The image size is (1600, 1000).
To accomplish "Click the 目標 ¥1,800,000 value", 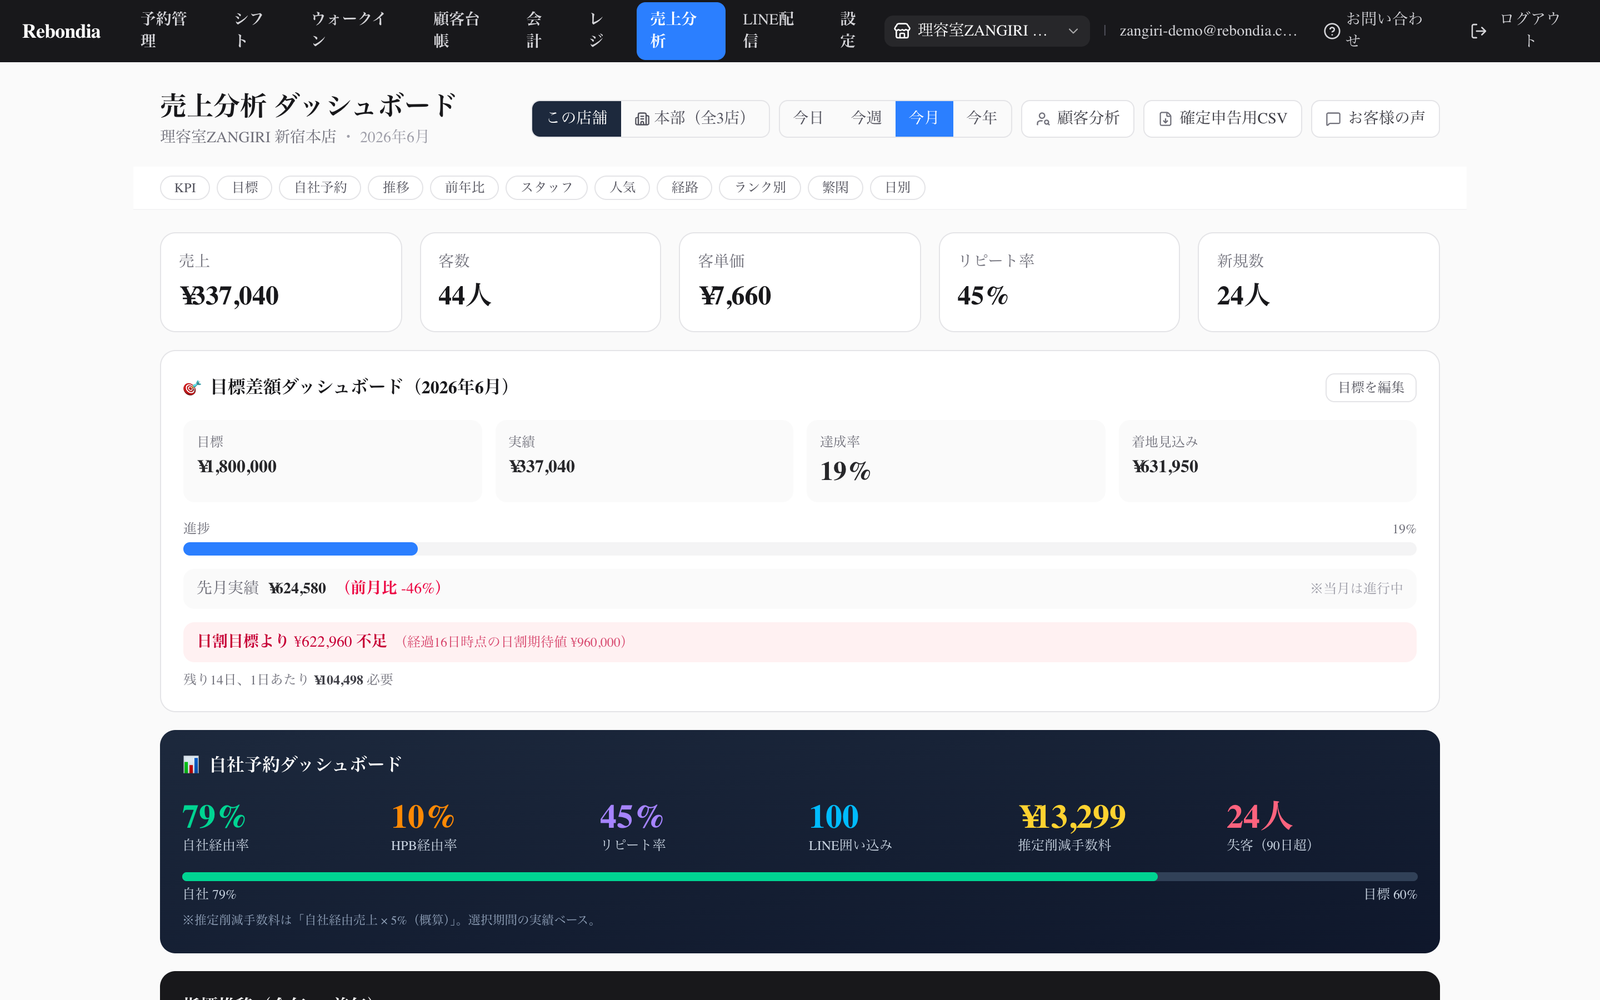I will pyautogui.click(x=237, y=466).
